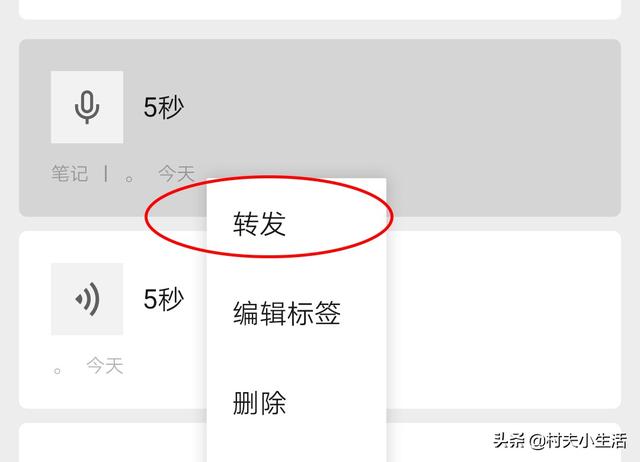This screenshot has height=462, width=640.
Task: Tap the 5秒 label beside the microphone
Action: click(x=163, y=107)
